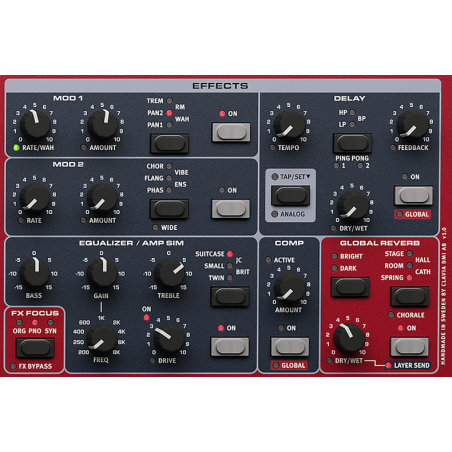Click the MOD 2 effect type selector button
Image resolution: width=452 pixels, height=452 pixels.
pos(169,209)
